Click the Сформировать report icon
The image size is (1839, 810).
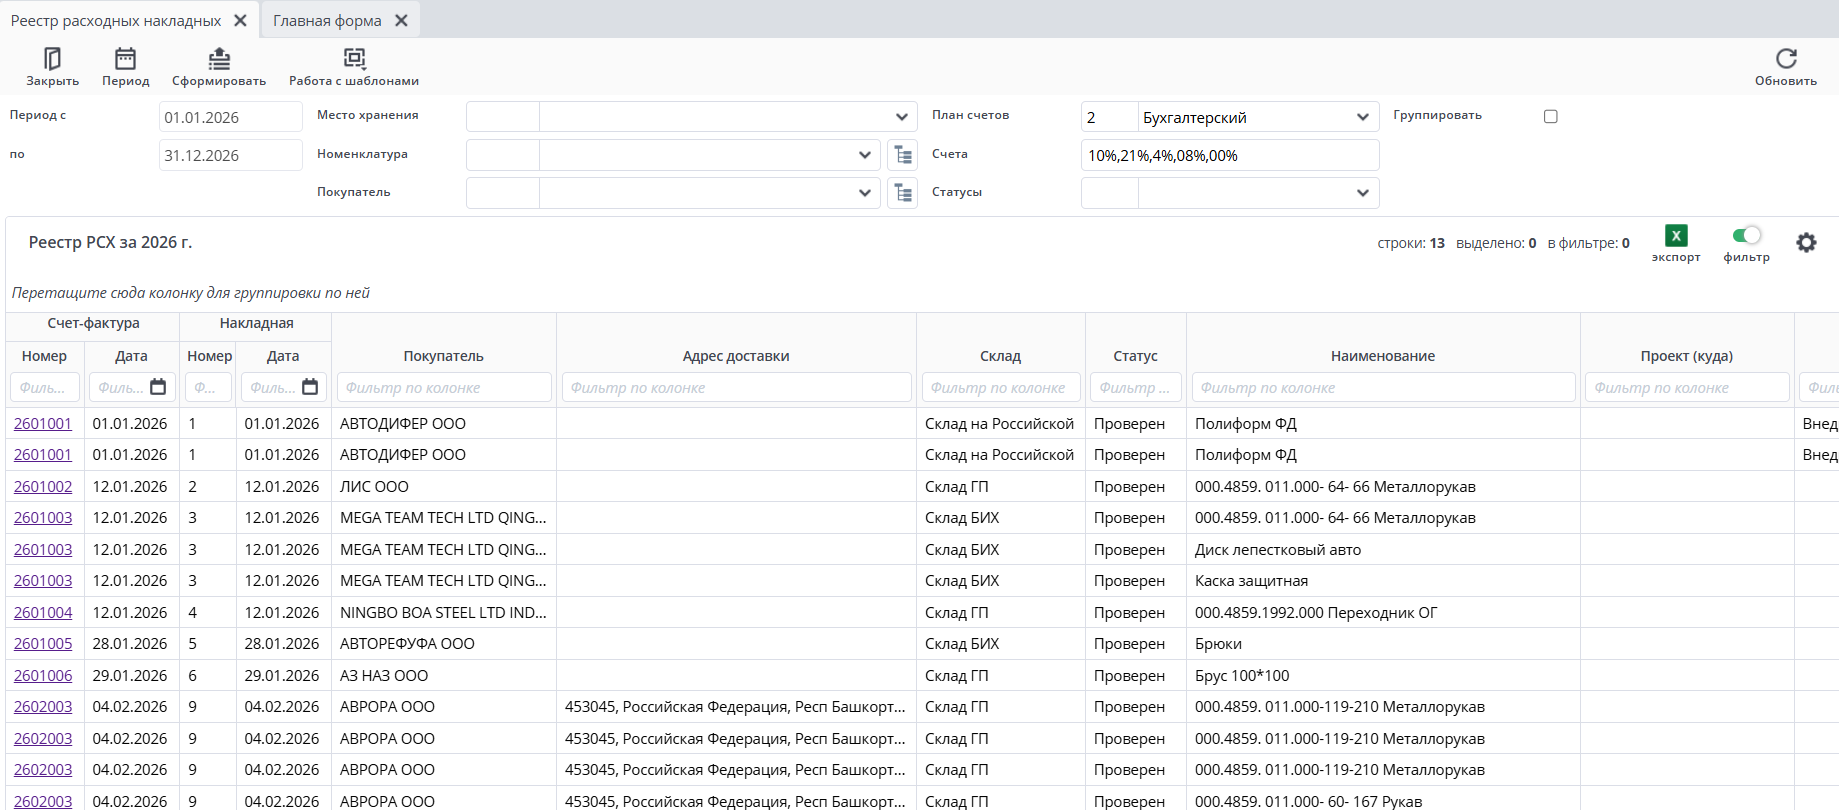[219, 60]
